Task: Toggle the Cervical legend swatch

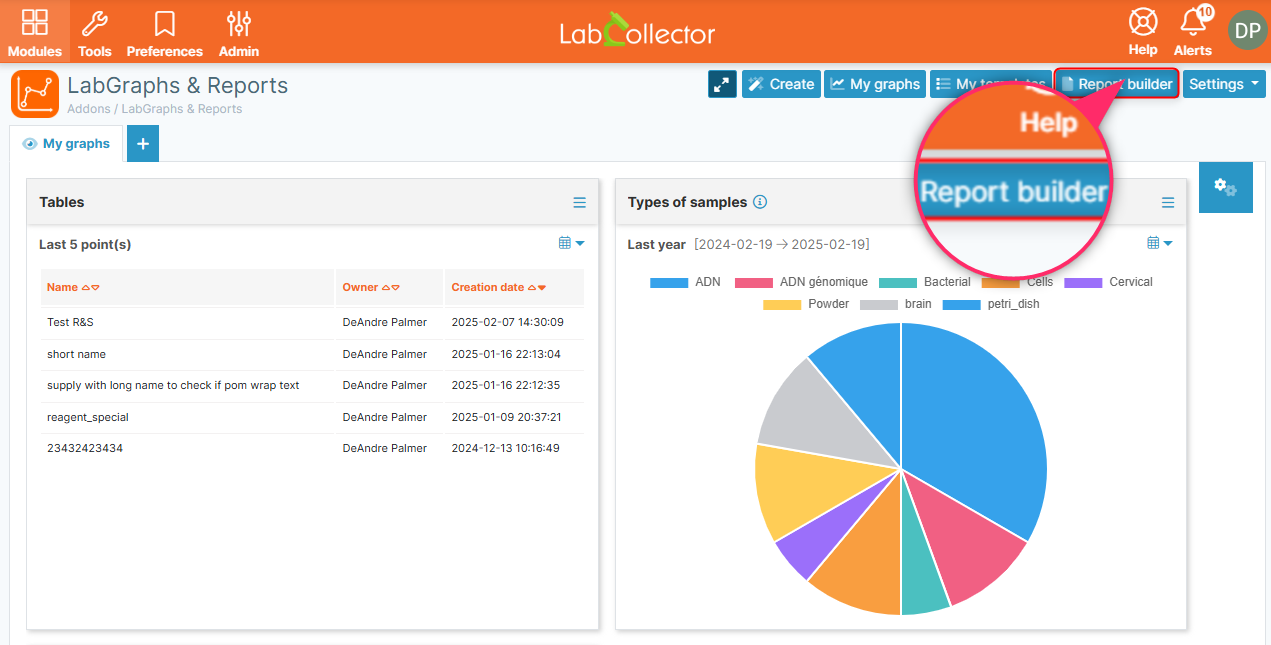Action: 1084,282
